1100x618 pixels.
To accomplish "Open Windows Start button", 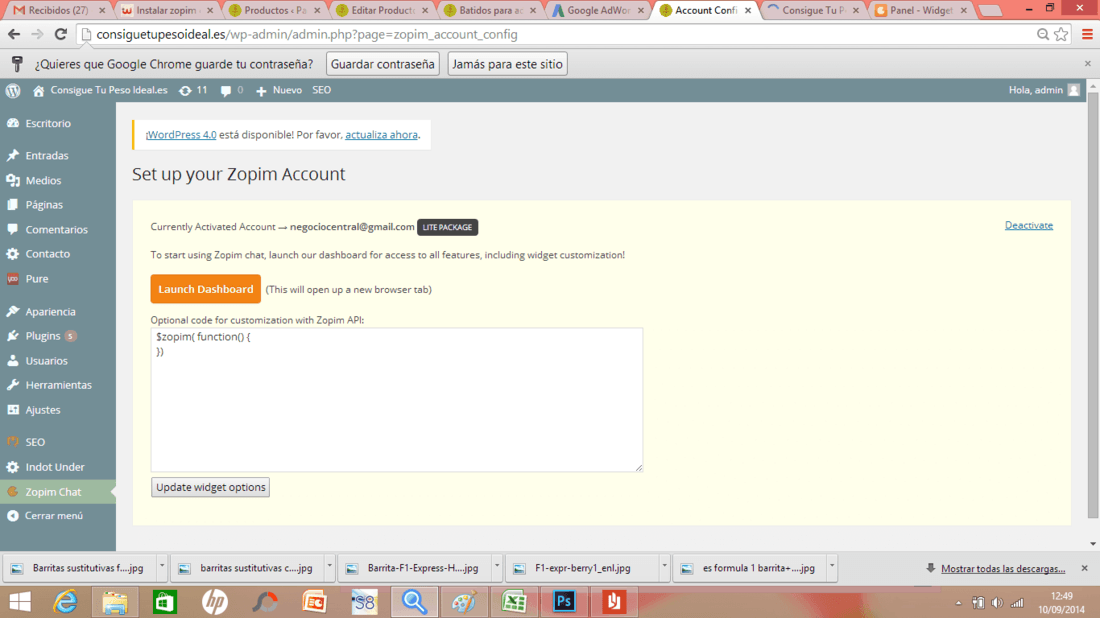I will coord(20,602).
